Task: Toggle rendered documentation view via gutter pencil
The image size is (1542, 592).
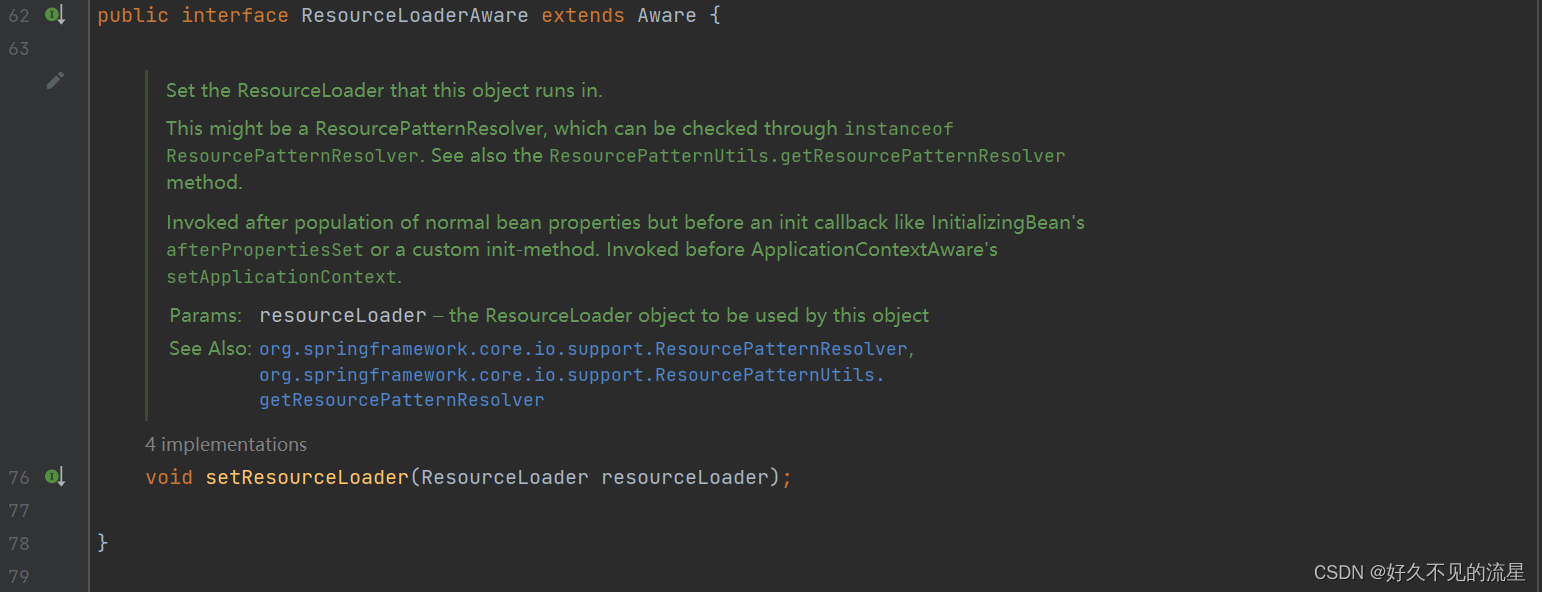Action: [x=55, y=80]
